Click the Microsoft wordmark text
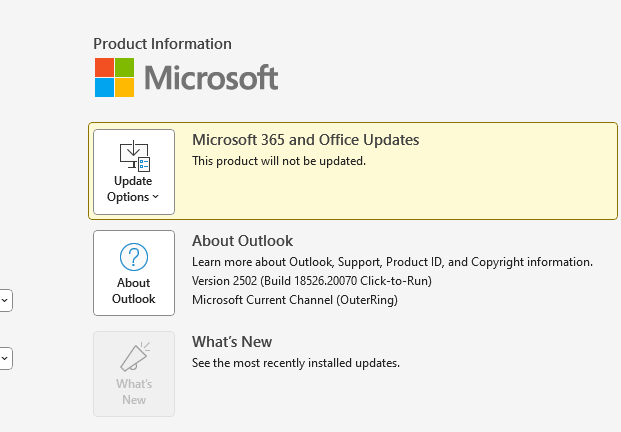The width and height of the screenshot is (621, 432). [211, 77]
